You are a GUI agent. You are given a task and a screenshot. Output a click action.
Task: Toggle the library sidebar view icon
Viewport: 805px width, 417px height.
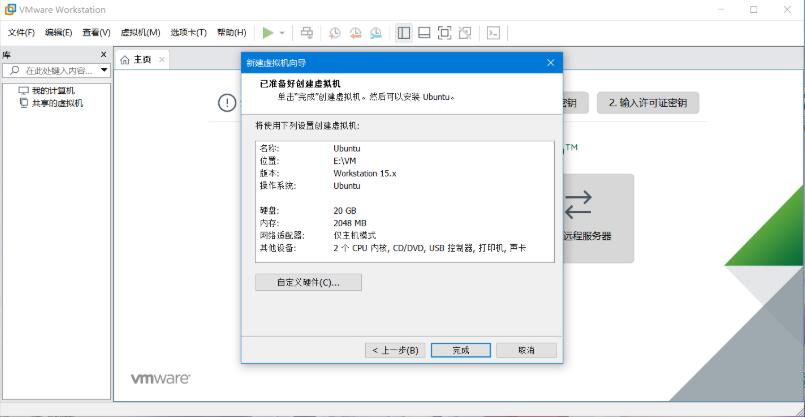(404, 33)
